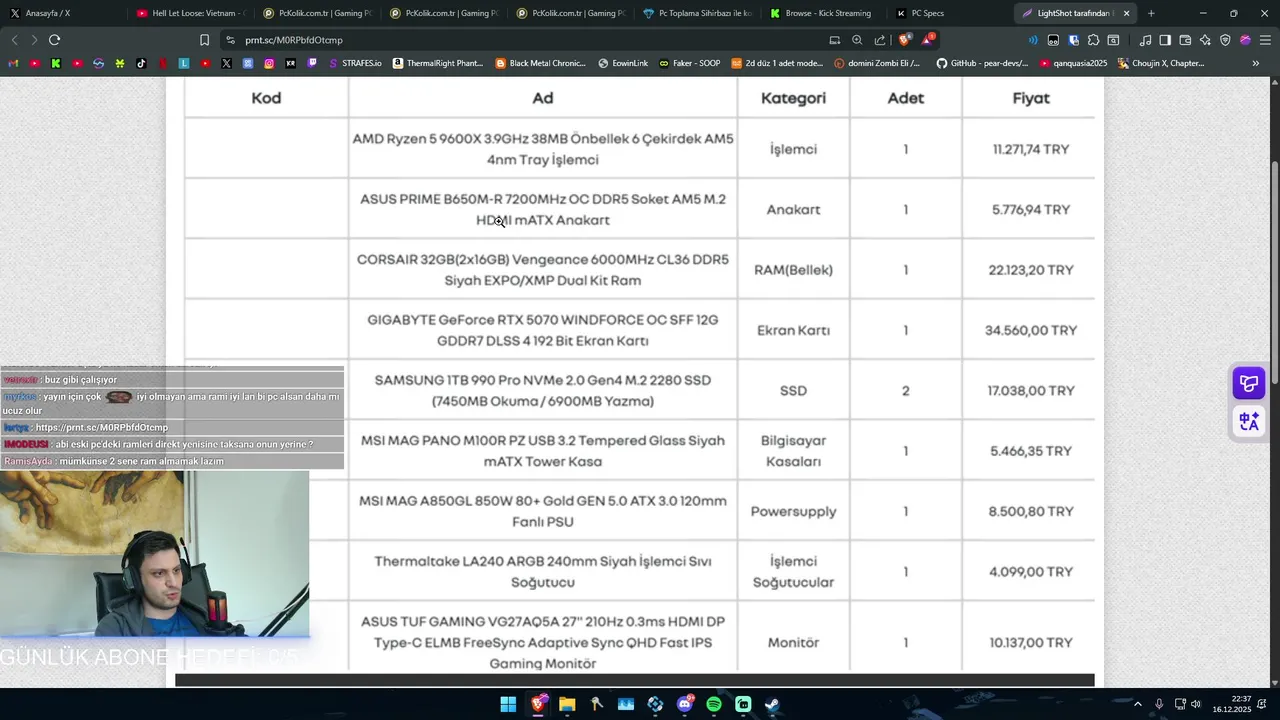
Task: Open the purple chat floating button
Action: pos(1249,383)
